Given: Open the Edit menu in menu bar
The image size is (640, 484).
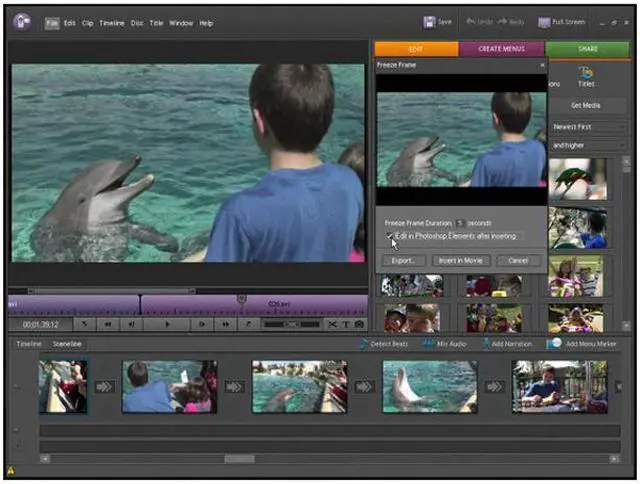Looking at the screenshot, I should [70, 23].
